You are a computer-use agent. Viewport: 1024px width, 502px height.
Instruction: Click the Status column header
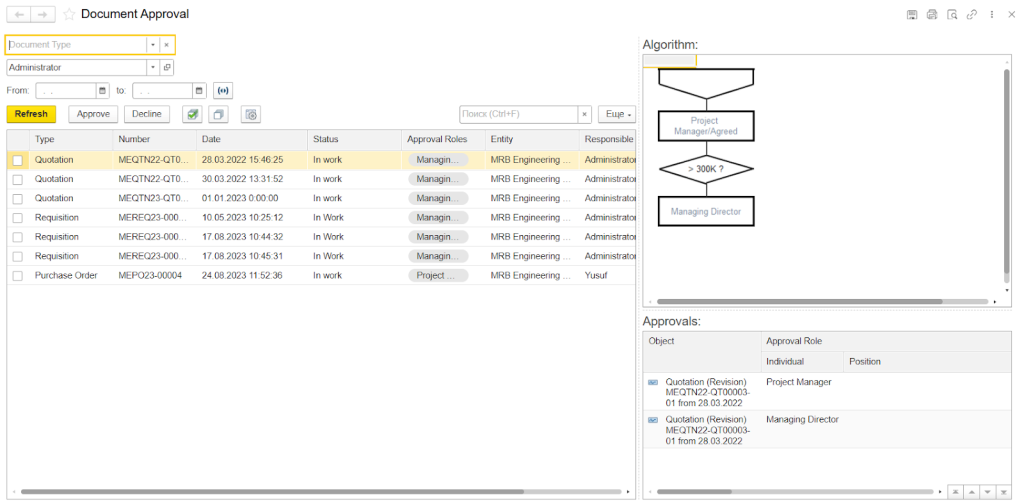click(x=325, y=139)
